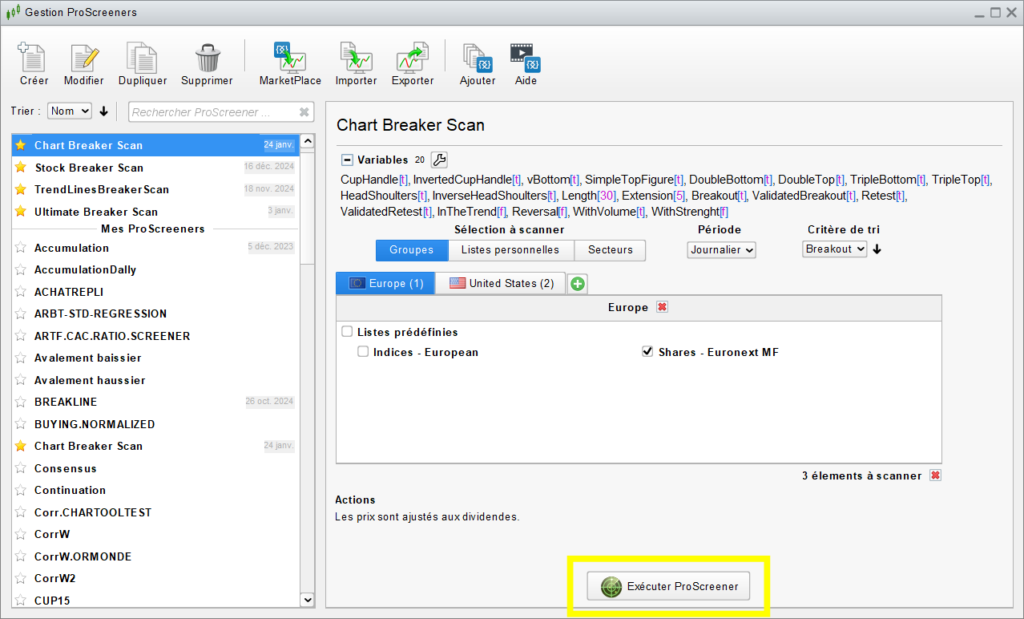Open the Critère de tri Breakout dropdown
Image resolution: width=1024 pixels, height=619 pixels.
pos(834,249)
